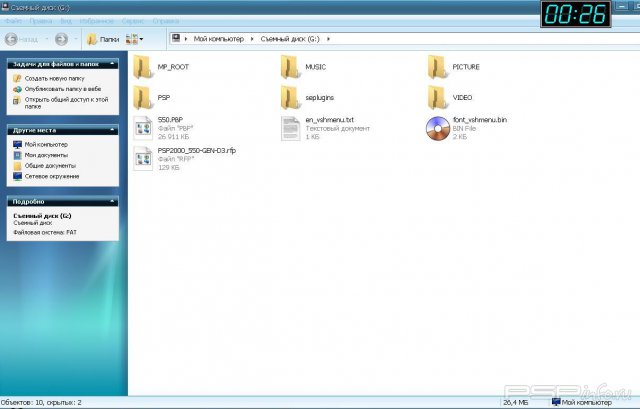The image size is (640, 409).
Task: Open Сетевое окружение from other places
Action: pyautogui.click(x=50, y=176)
